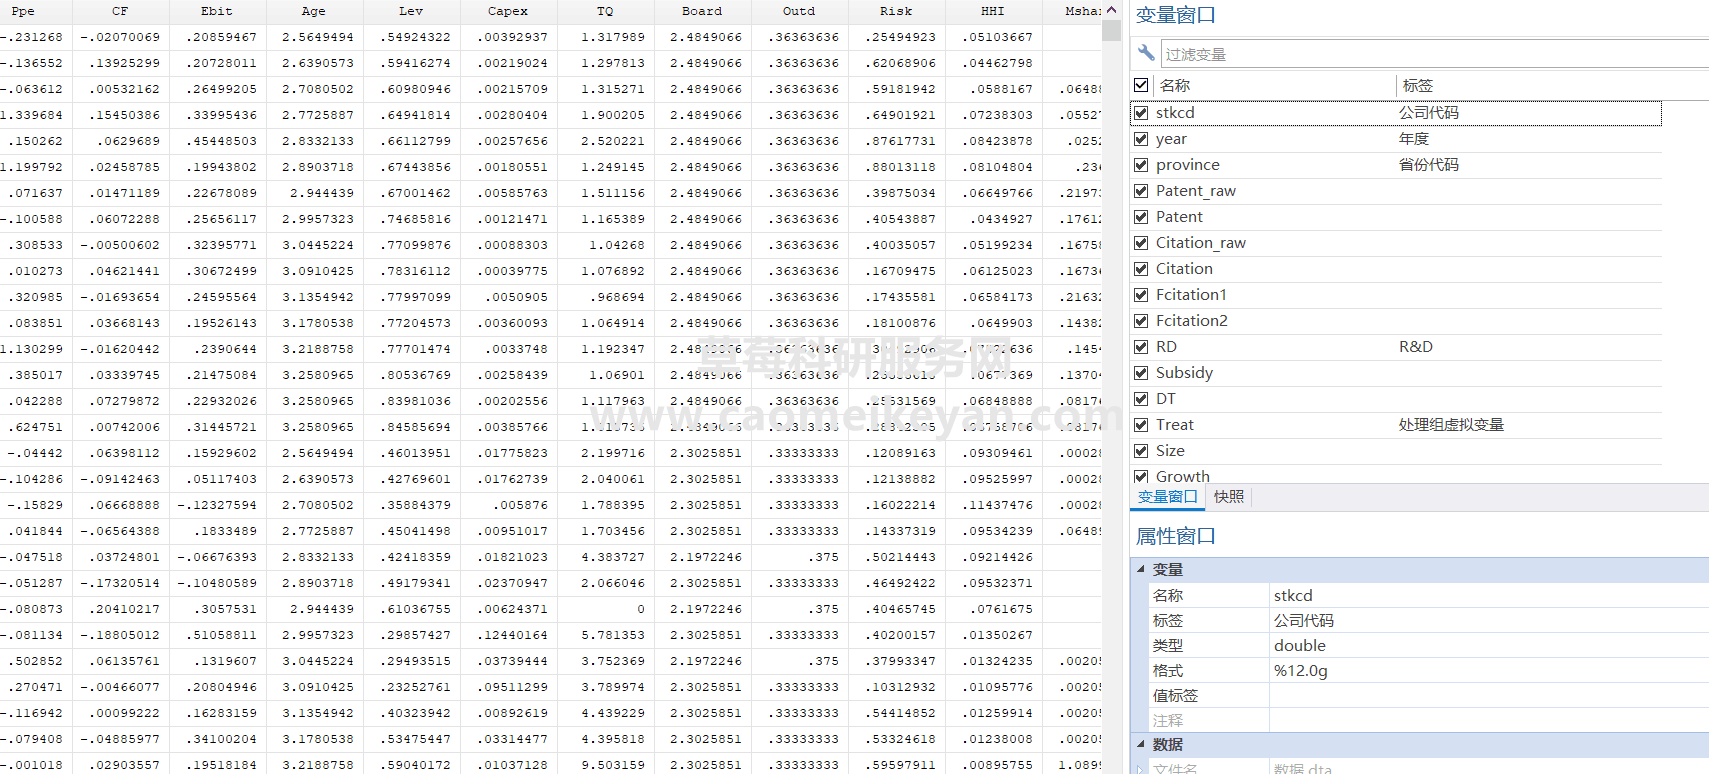Viewport: 1709px width, 774px height.
Task: Select the Outd cell value .375 in the row where TQ is 4.383727
Action: pyautogui.click(x=799, y=557)
